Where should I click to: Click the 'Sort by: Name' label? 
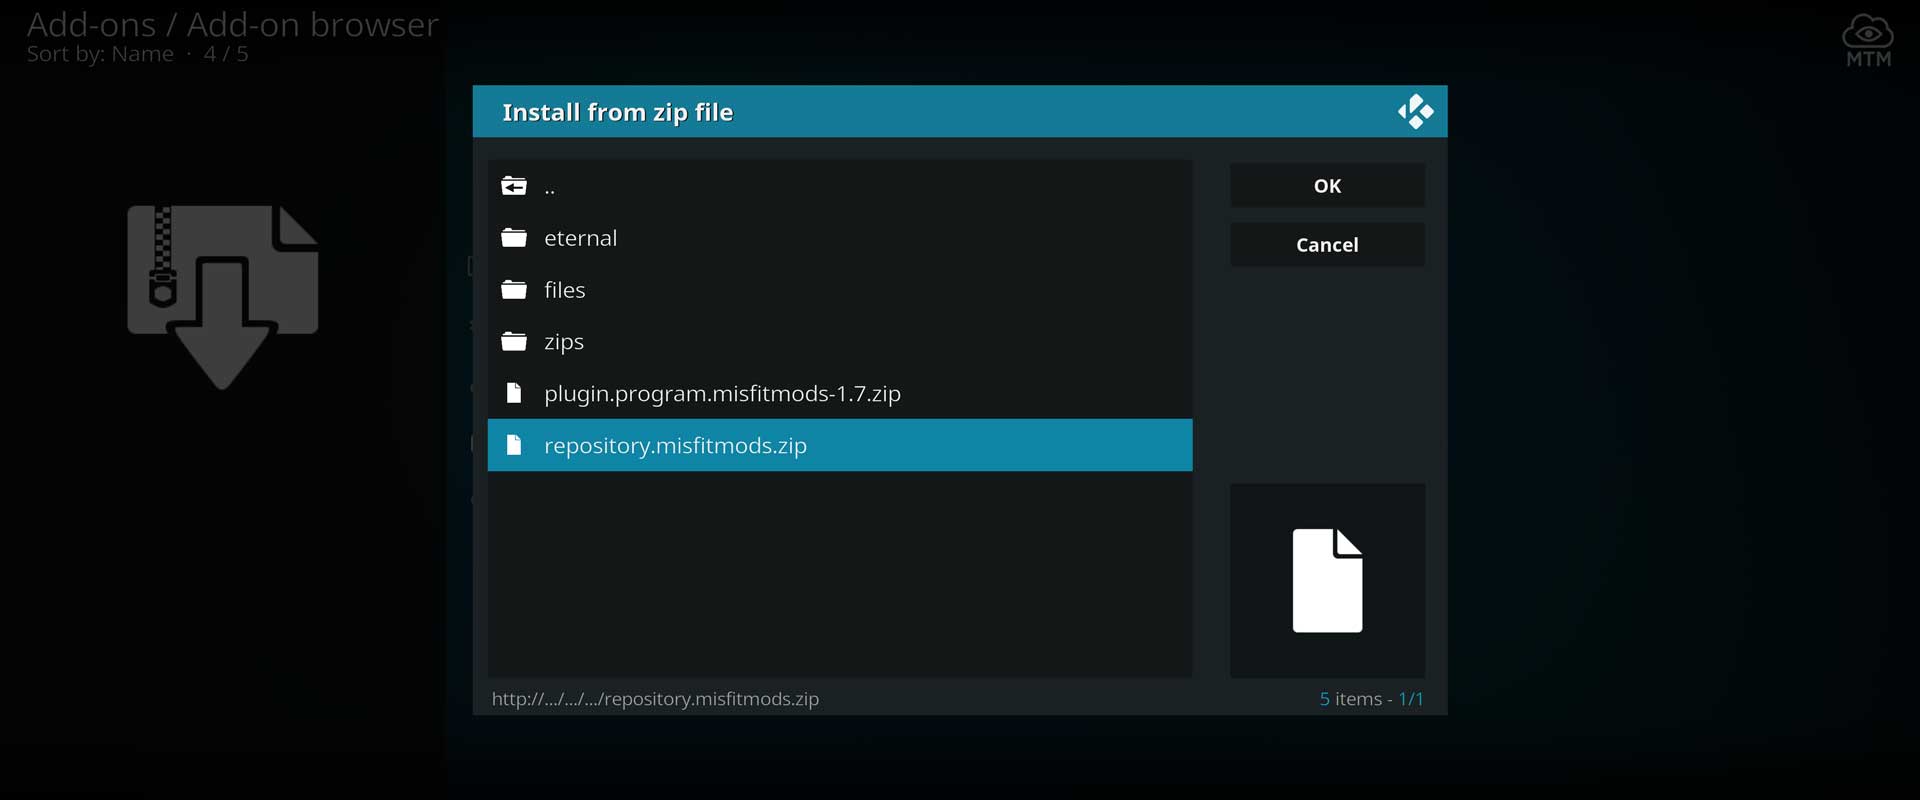(100, 54)
